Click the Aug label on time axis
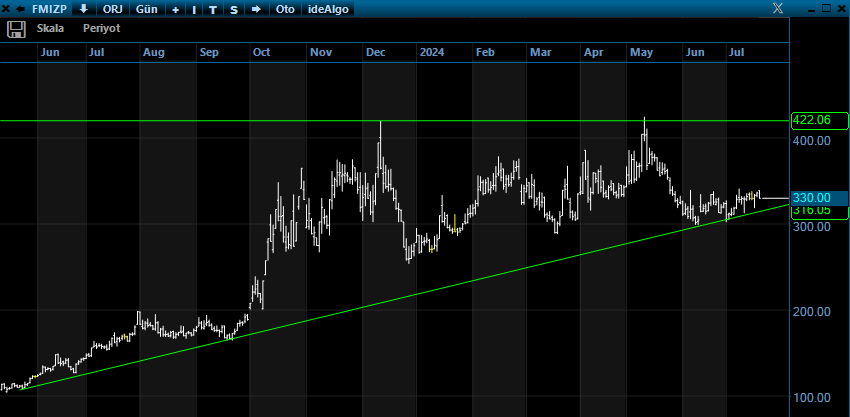 (154, 53)
